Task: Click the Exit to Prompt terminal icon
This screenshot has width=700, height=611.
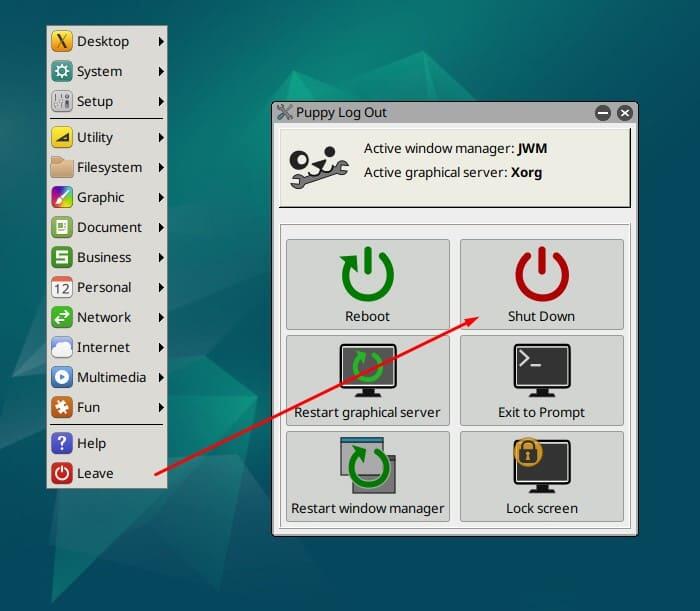Action: [542, 370]
